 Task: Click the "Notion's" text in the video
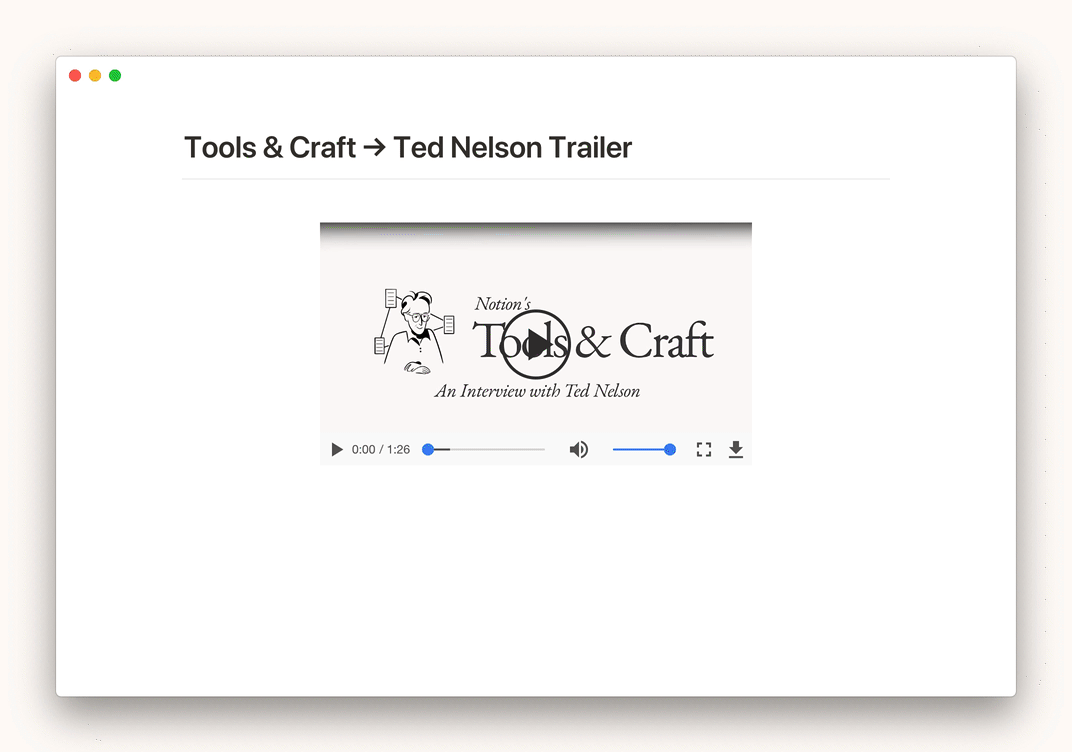(x=503, y=303)
